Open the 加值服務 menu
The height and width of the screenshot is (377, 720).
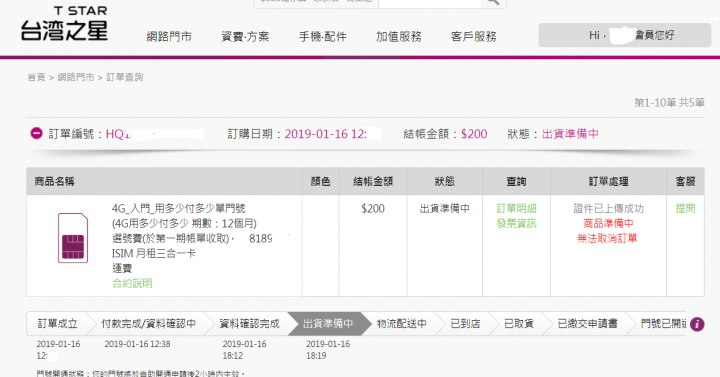tap(399, 36)
